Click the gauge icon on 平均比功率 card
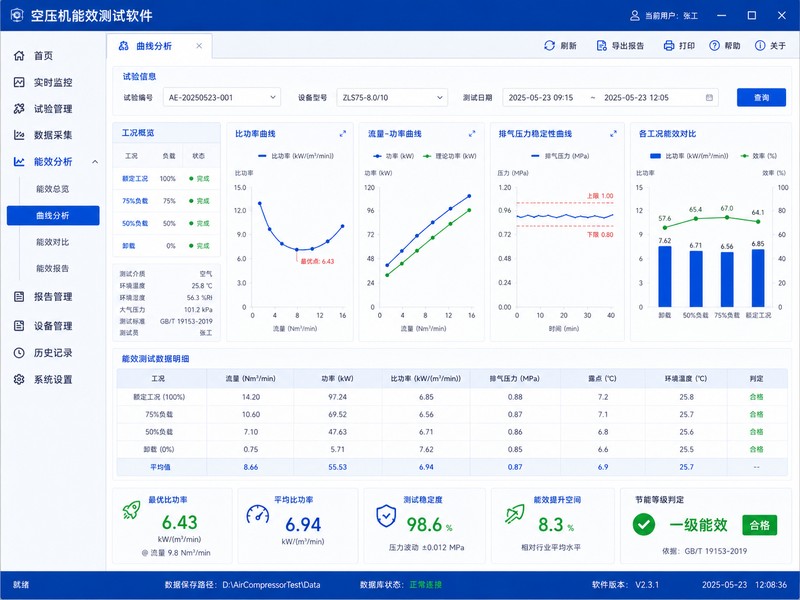Viewport: 800px width, 600px height. (257, 515)
